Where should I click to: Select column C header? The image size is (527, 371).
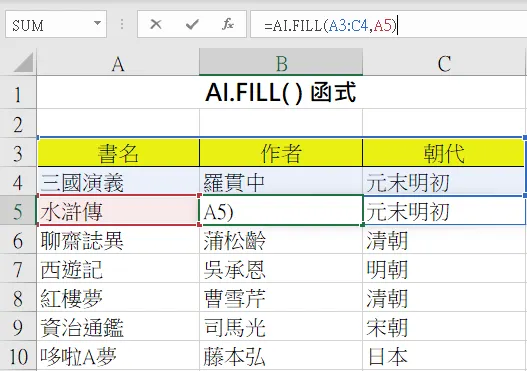click(444, 63)
